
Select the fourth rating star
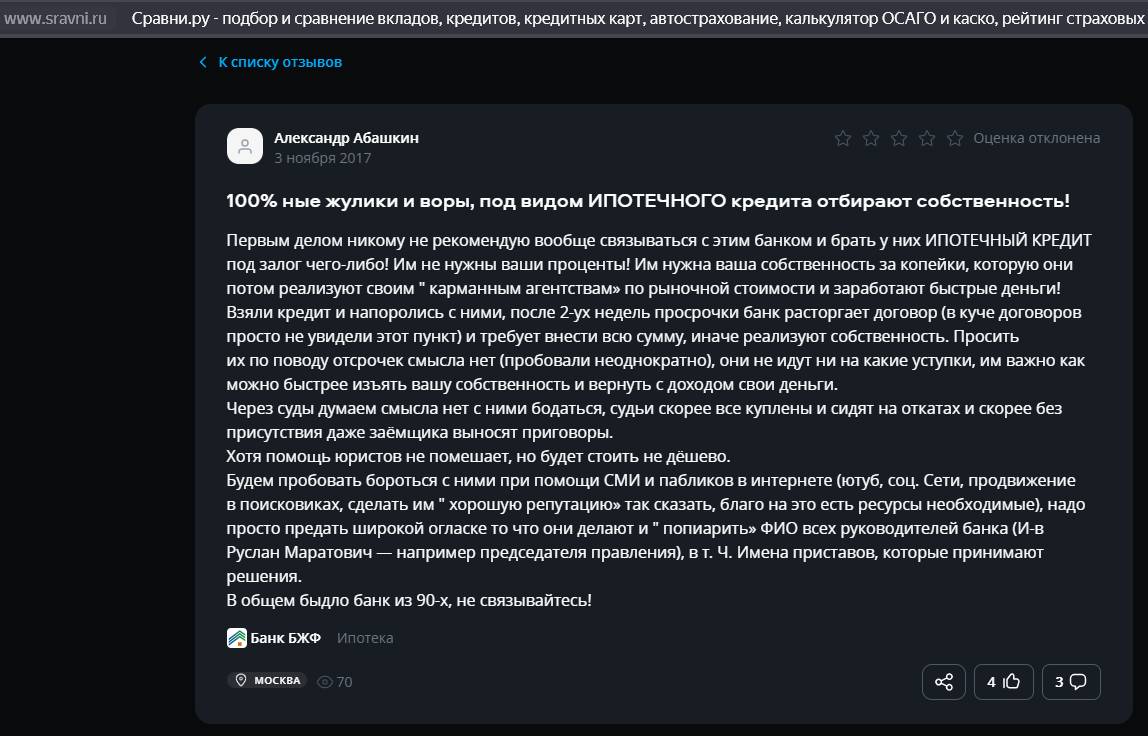(927, 138)
